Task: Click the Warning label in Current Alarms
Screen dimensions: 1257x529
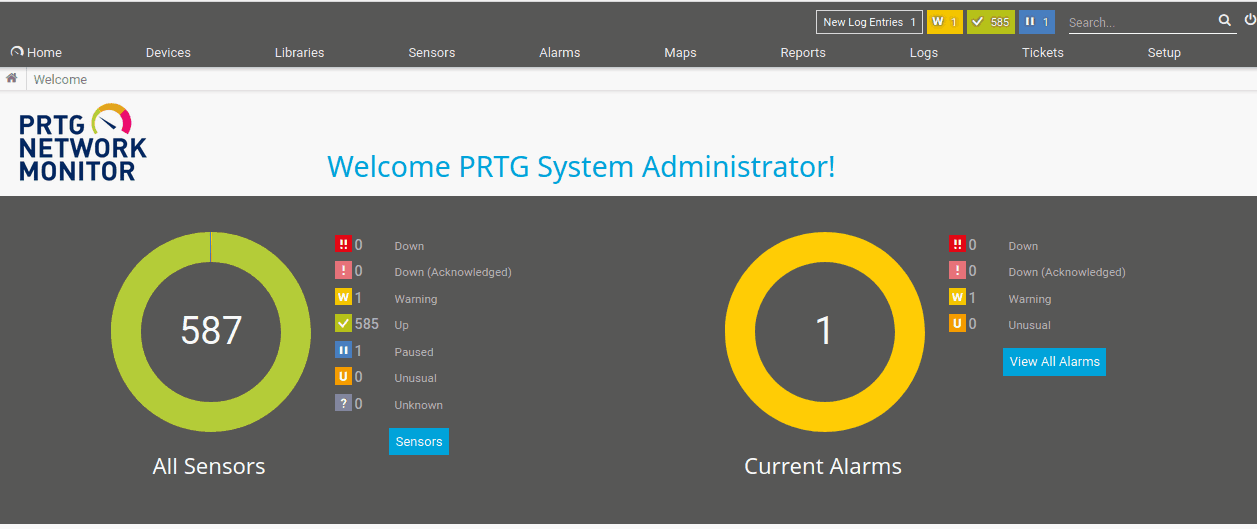Action: click(1030, 299)
